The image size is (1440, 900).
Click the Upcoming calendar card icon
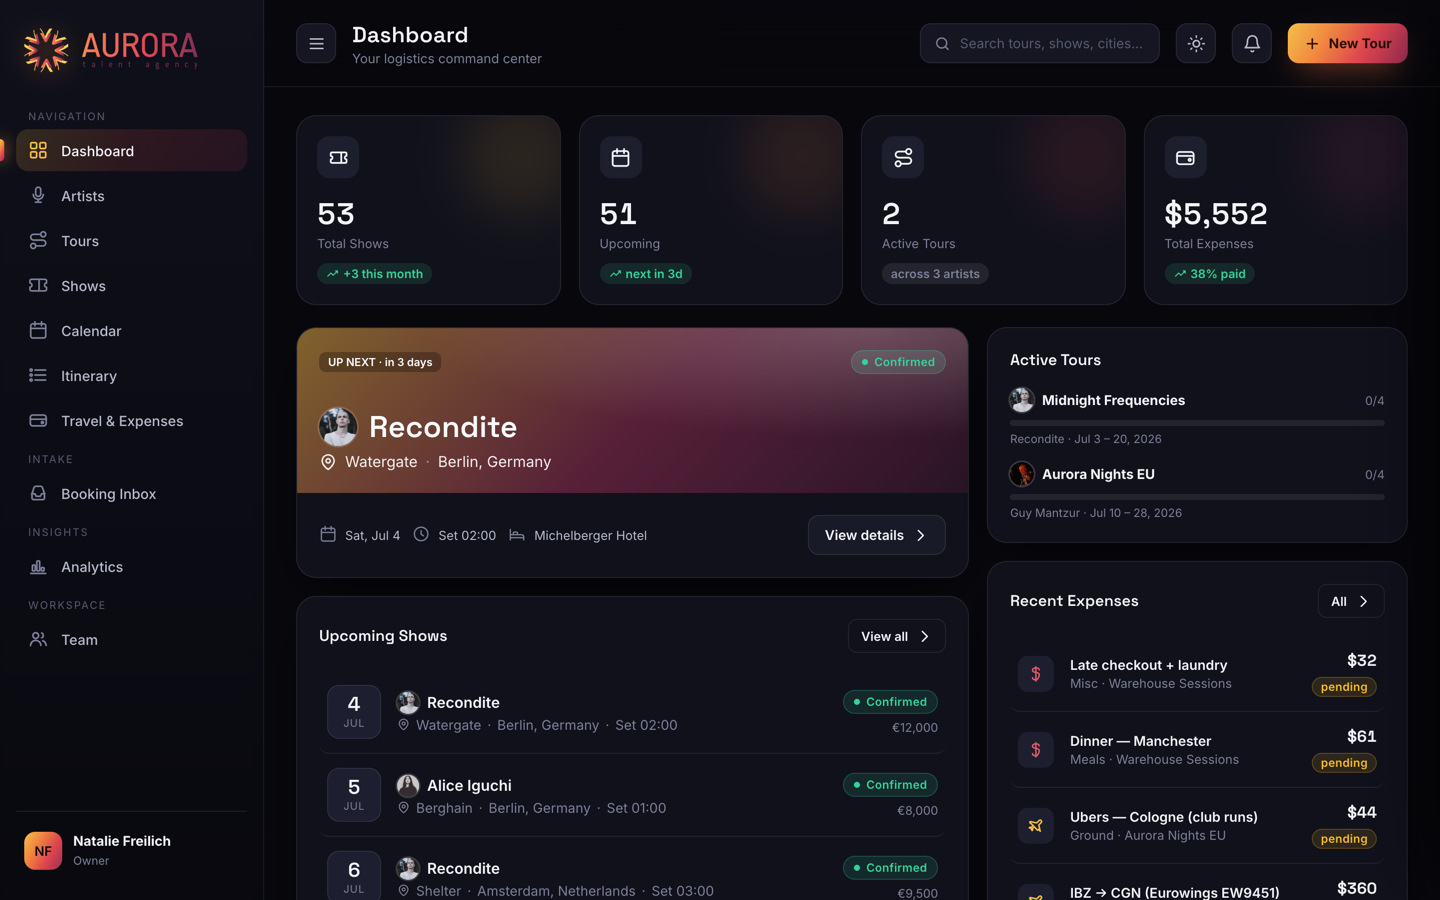pos(620,157)
